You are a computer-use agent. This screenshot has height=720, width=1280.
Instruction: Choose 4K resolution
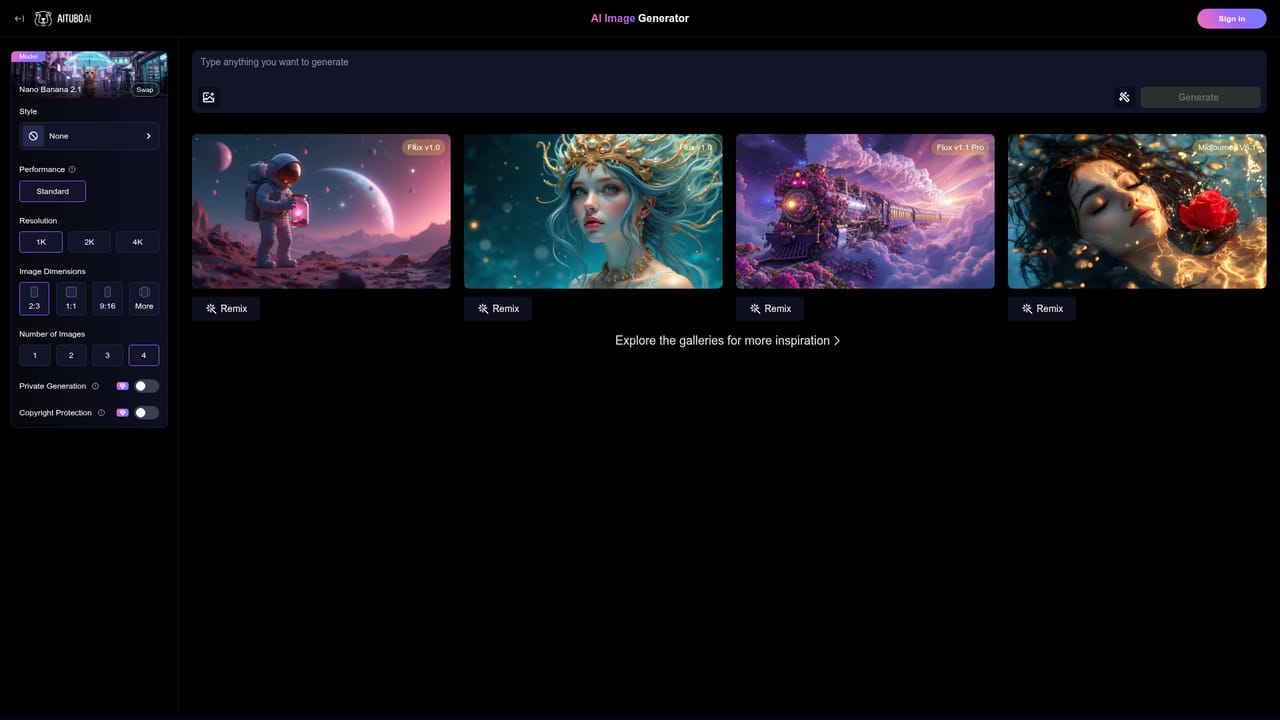137,242
